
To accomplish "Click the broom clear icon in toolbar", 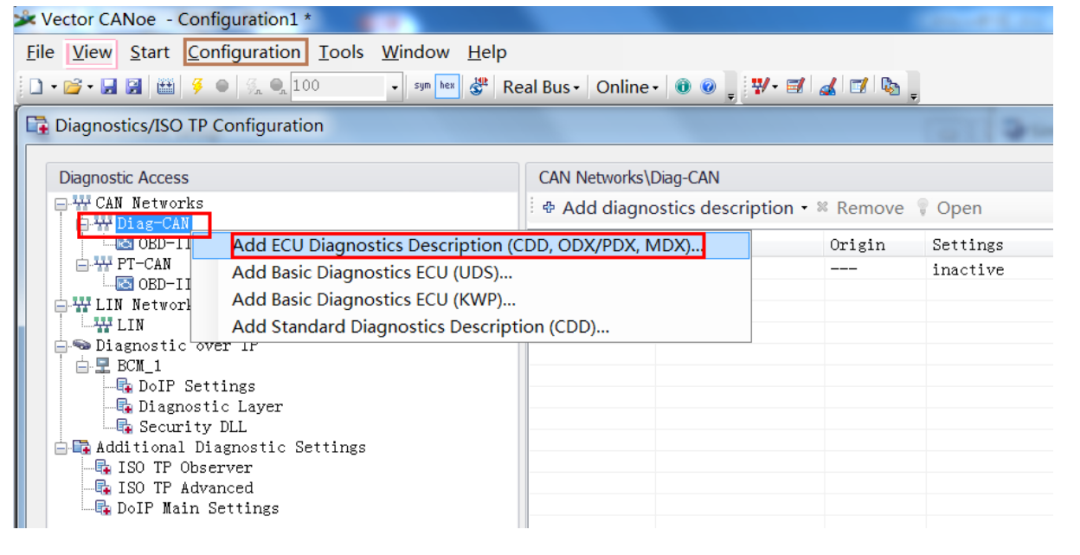I will click(x=829, y=87).
